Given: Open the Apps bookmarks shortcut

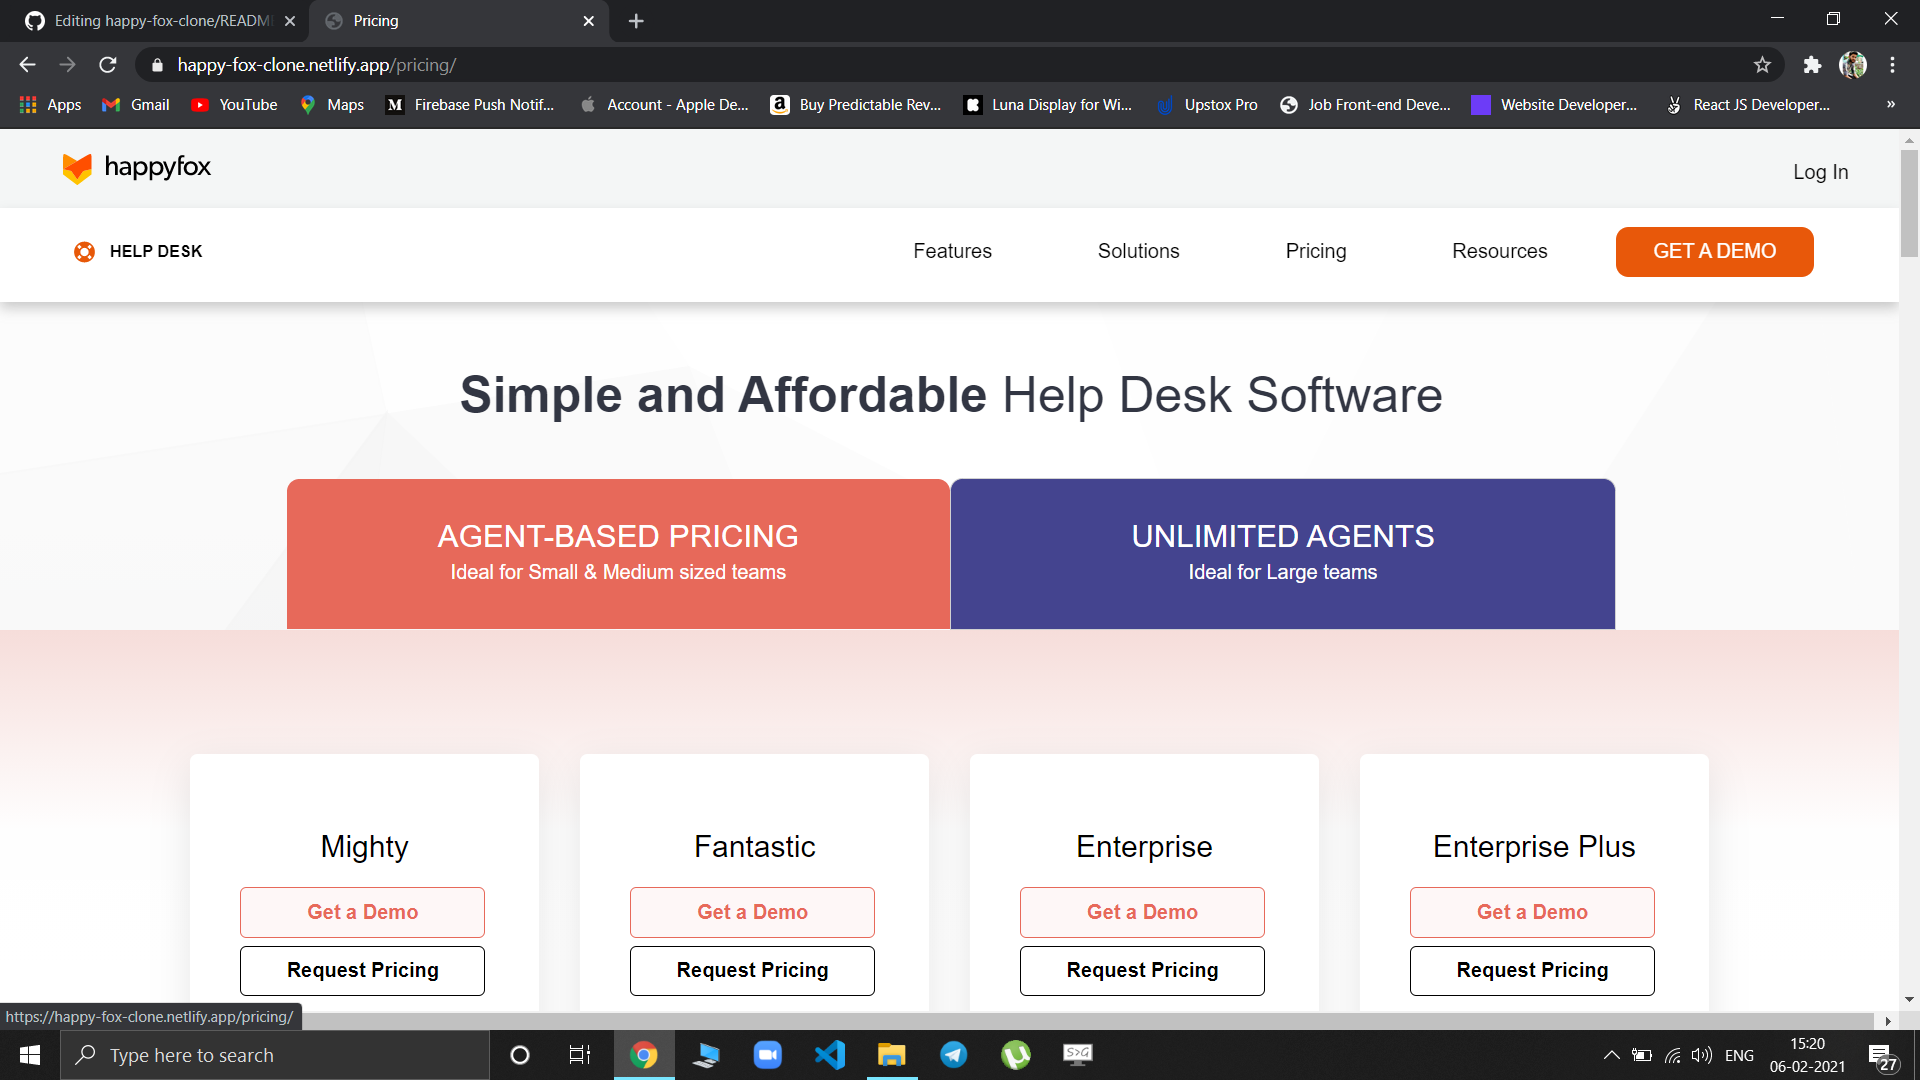Looking at the screenshot, I should (x=50, y=105).
